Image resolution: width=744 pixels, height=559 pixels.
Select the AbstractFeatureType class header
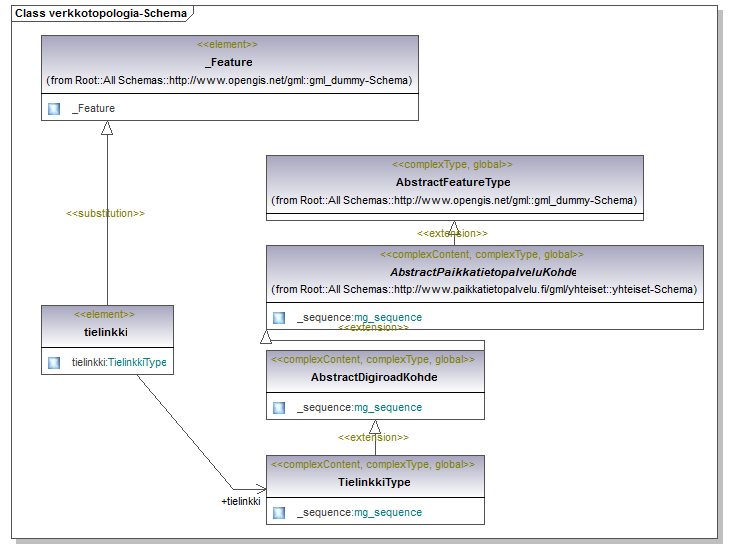(x=455, y=184)
